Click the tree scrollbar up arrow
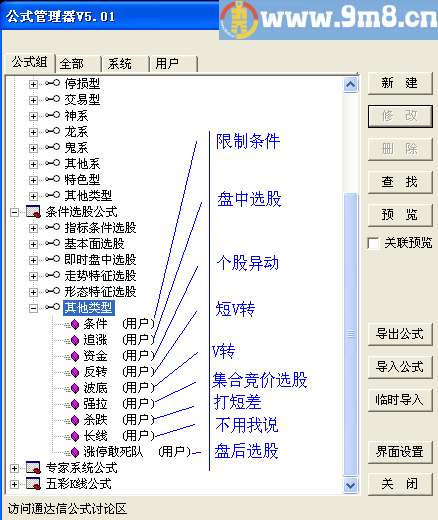The image size is (438, 520). tap(350, 85)
